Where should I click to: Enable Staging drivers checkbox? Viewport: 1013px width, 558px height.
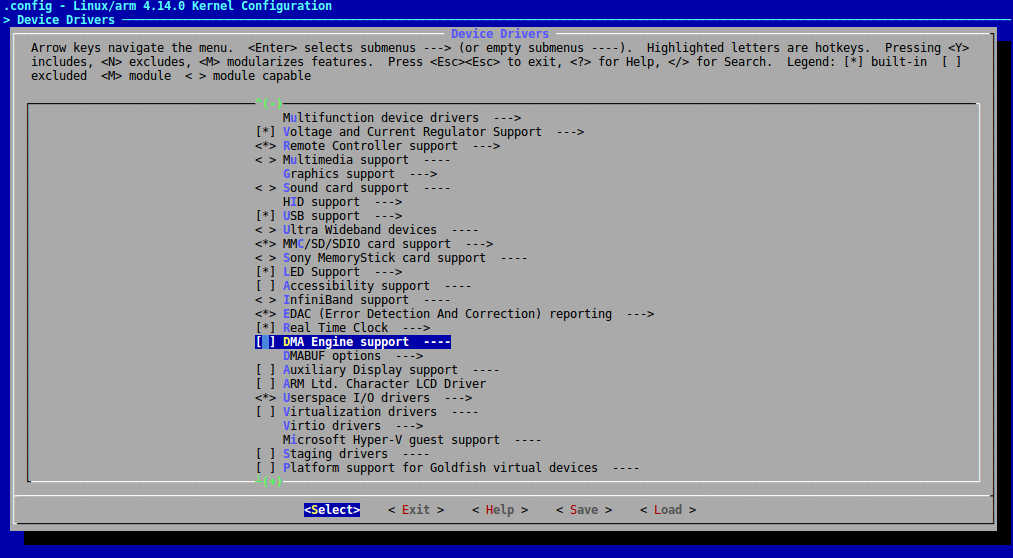pos(266,453)
